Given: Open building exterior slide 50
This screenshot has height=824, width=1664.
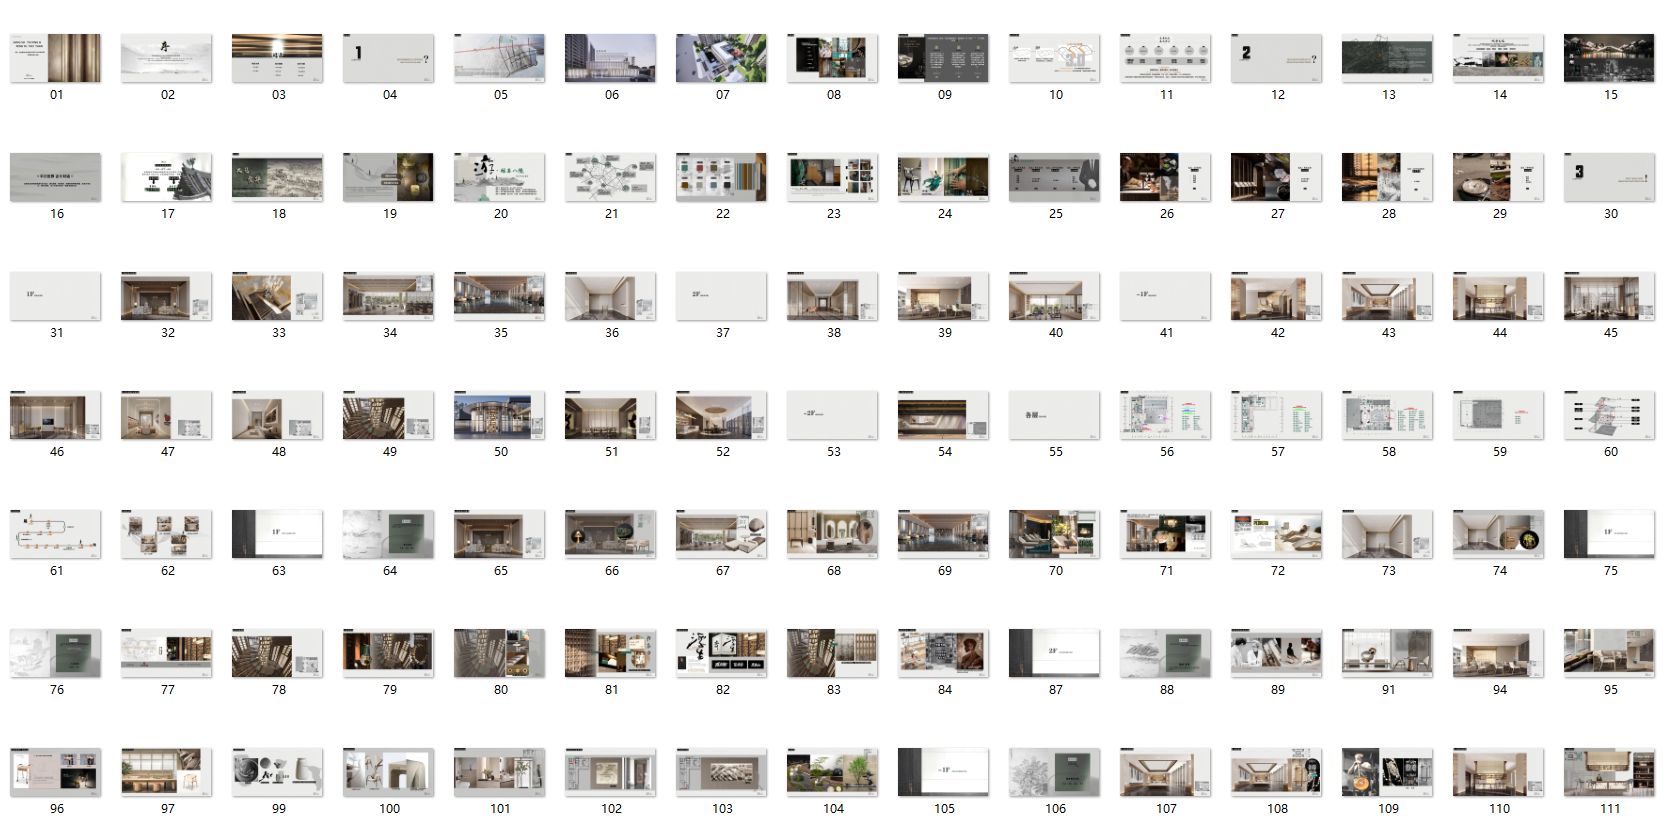Looking at the screenshot, I should click(500, 415).
